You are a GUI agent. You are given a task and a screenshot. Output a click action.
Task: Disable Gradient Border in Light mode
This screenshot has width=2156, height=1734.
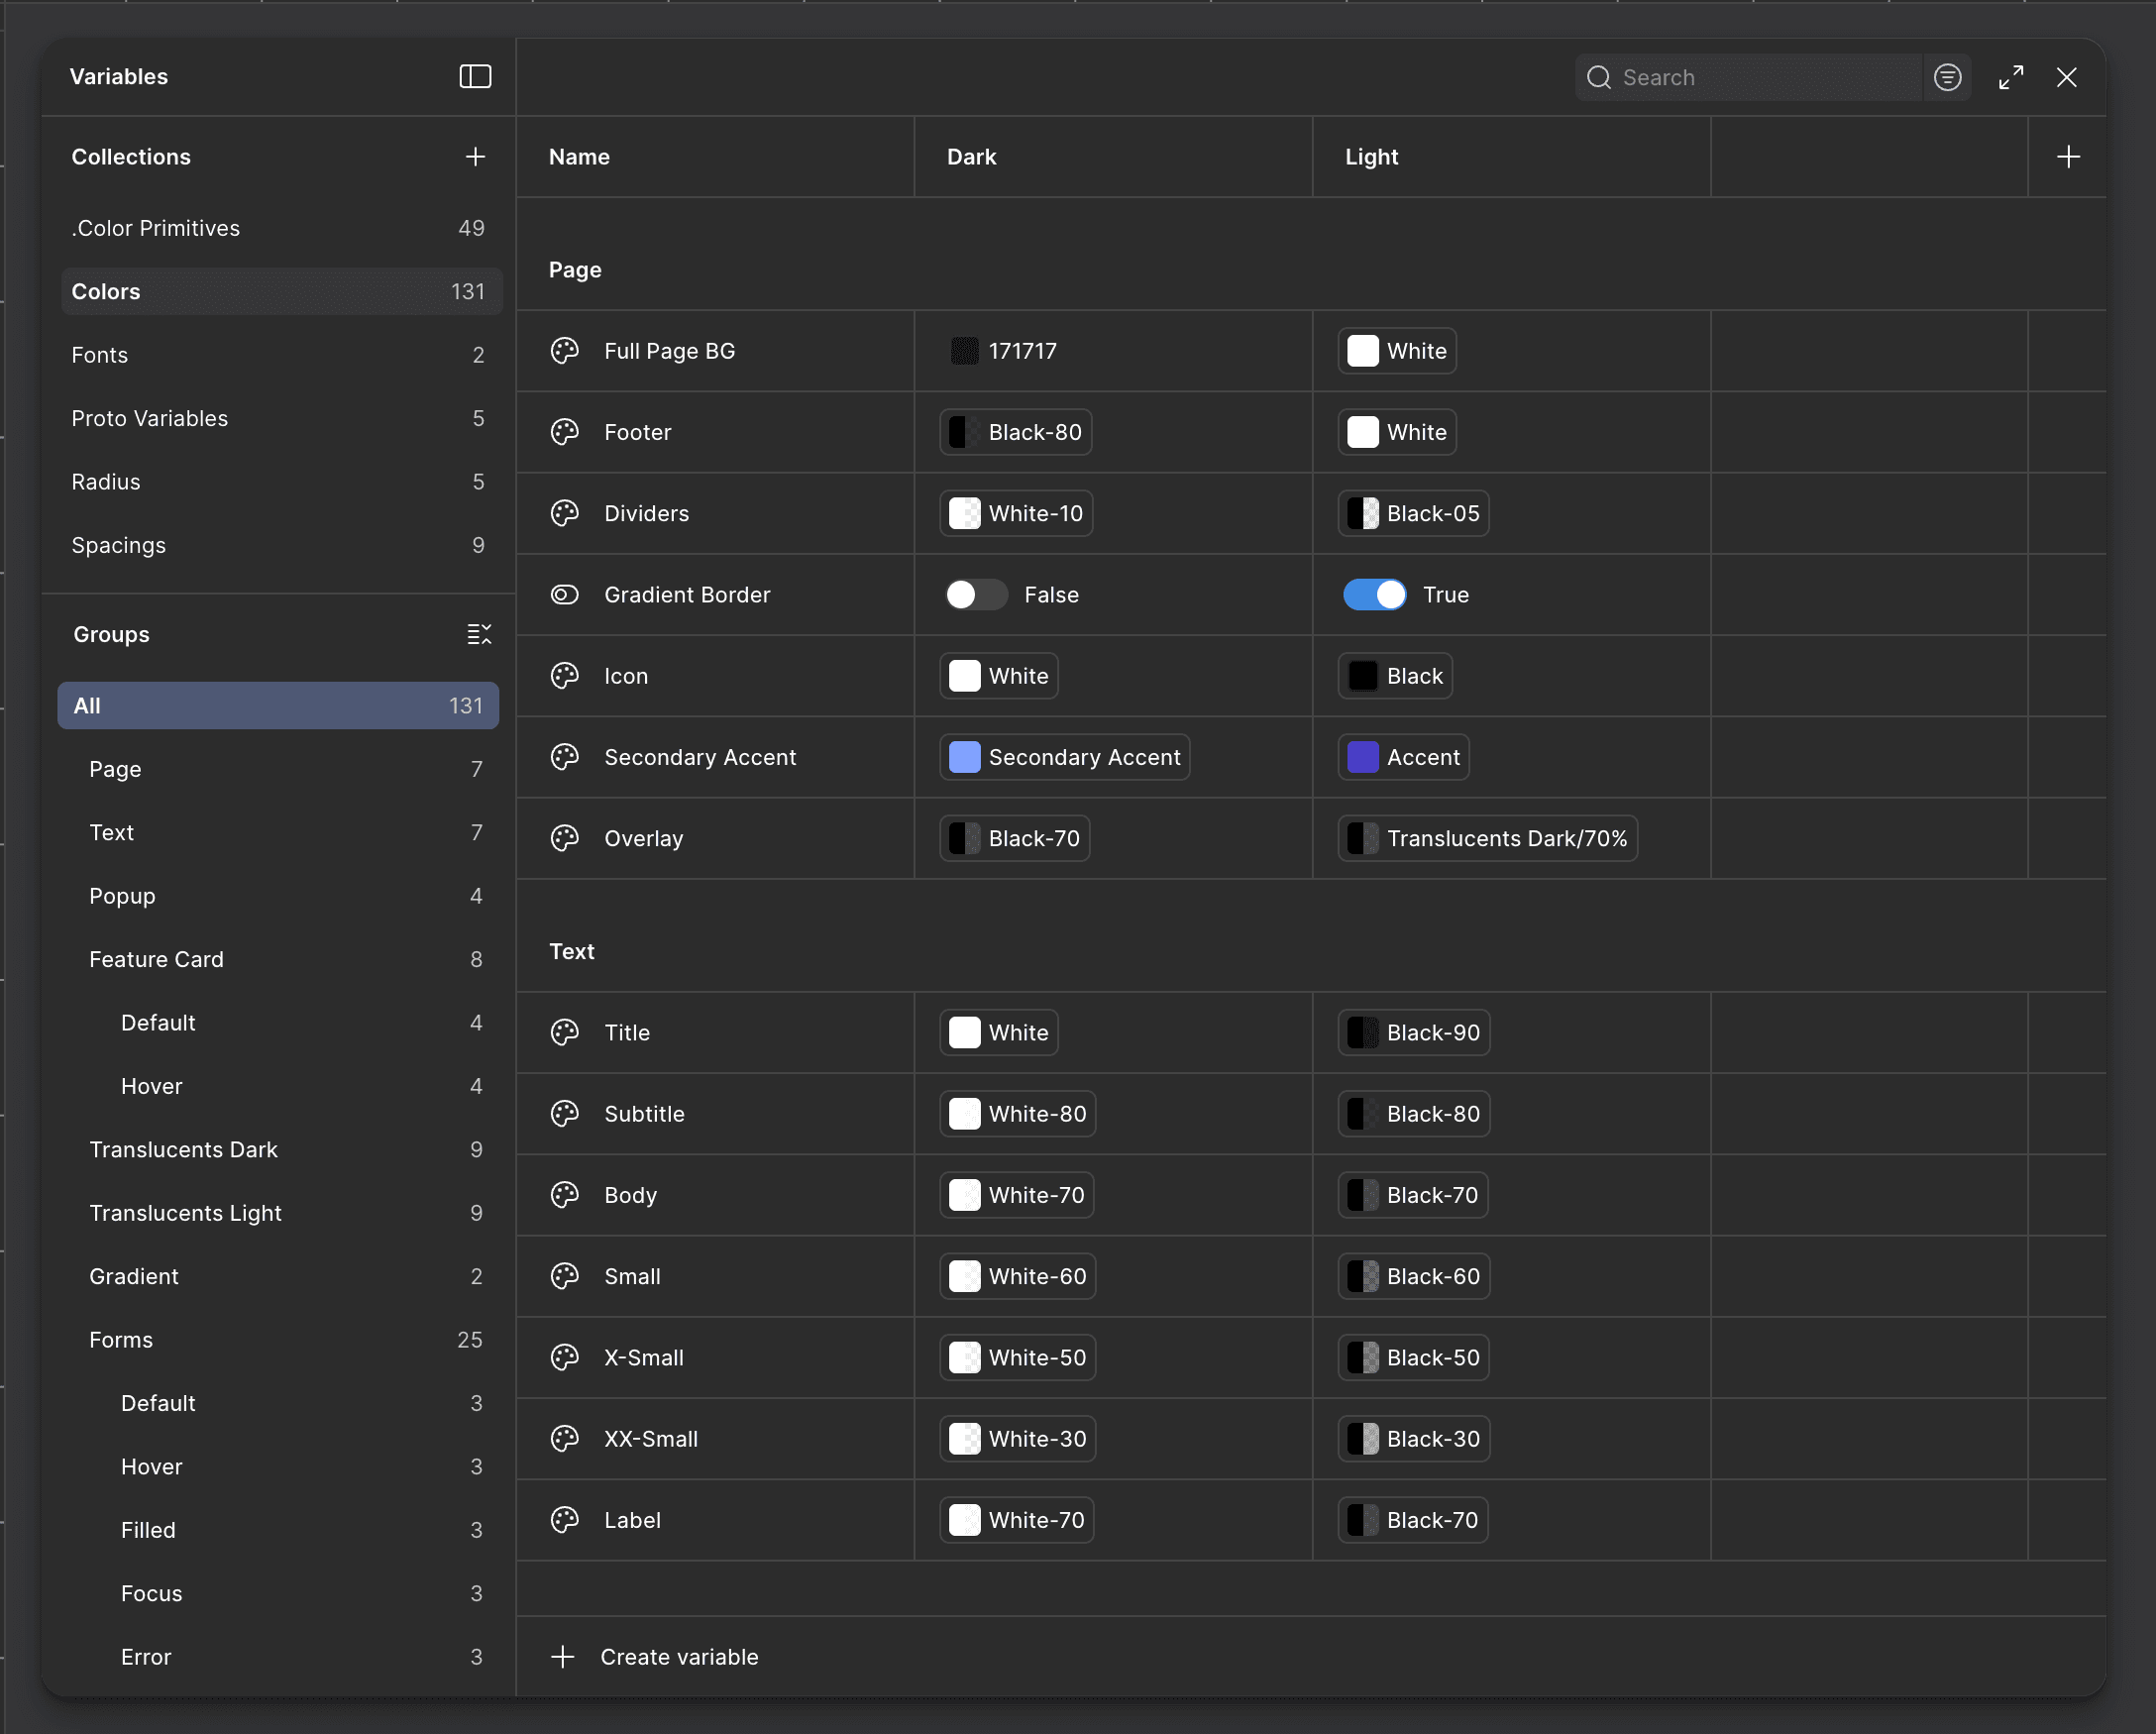pyautogui.click(x=1374, y=595)
